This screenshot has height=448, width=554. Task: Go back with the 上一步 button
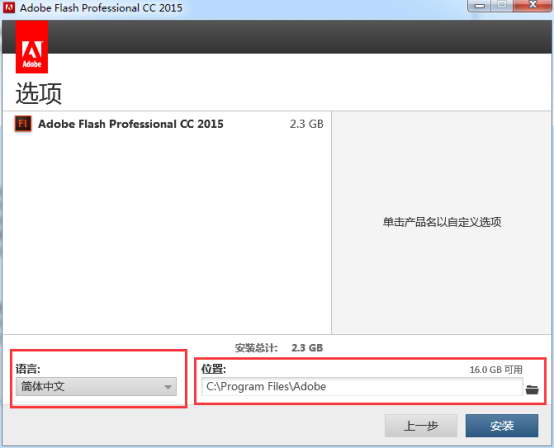(x=421, y=426)
